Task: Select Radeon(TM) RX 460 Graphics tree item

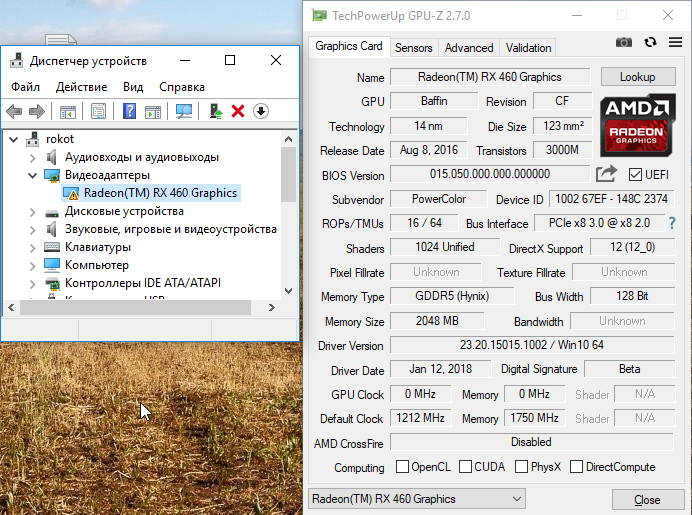Action: 161,193
